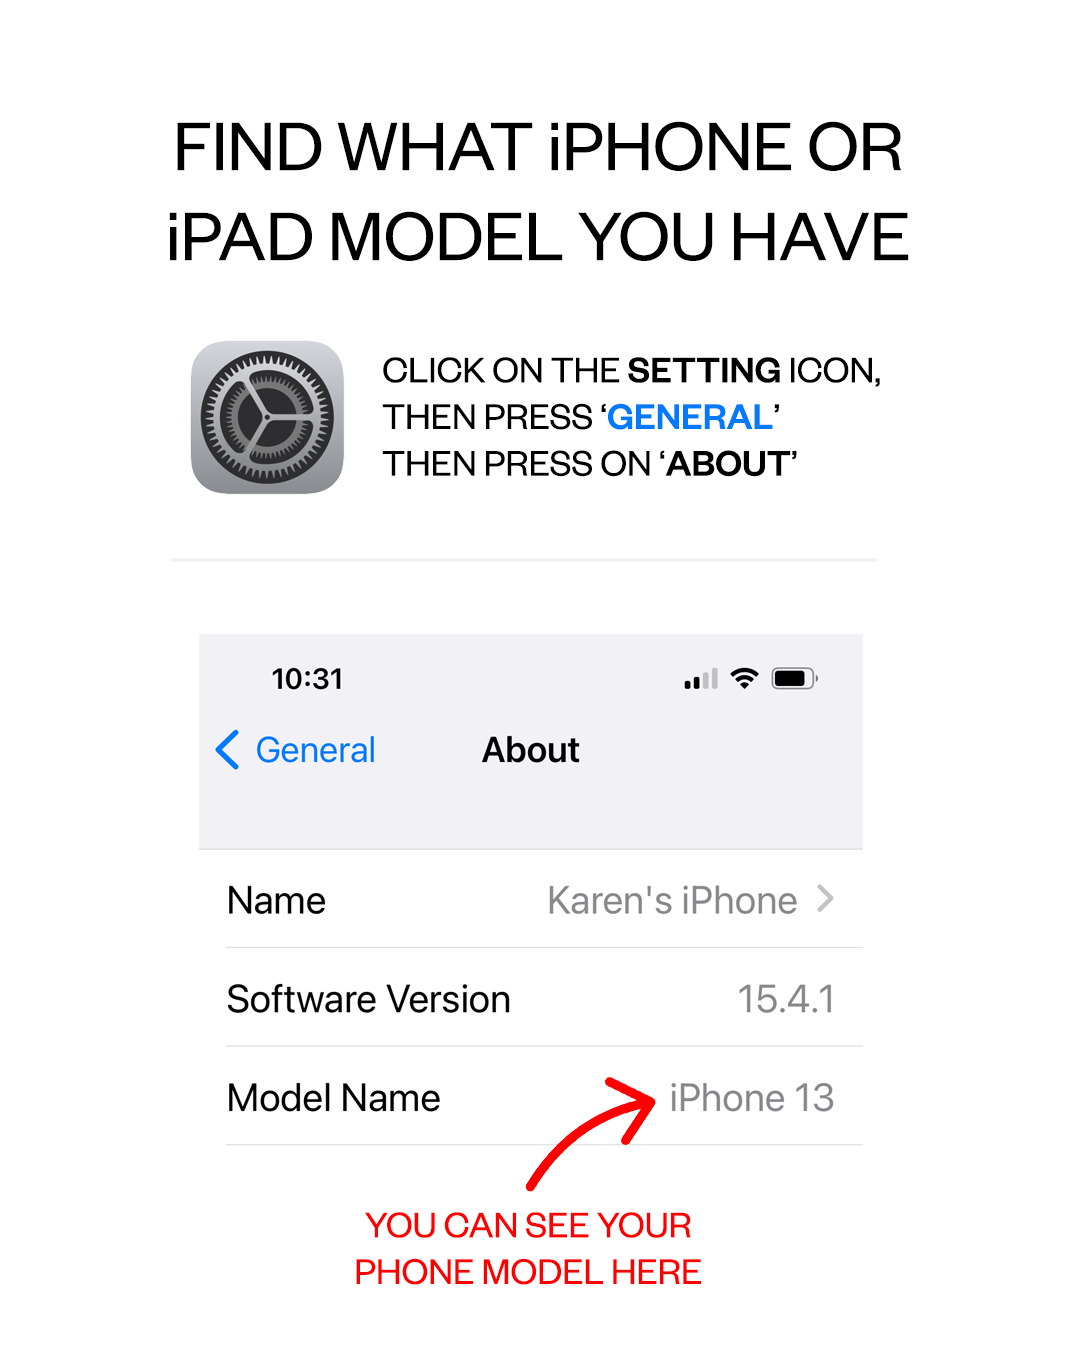Tap the cellular signal bars icon
This screenshot has height=1350, width=1080.
pyautogui.click(x=701, y=680)
